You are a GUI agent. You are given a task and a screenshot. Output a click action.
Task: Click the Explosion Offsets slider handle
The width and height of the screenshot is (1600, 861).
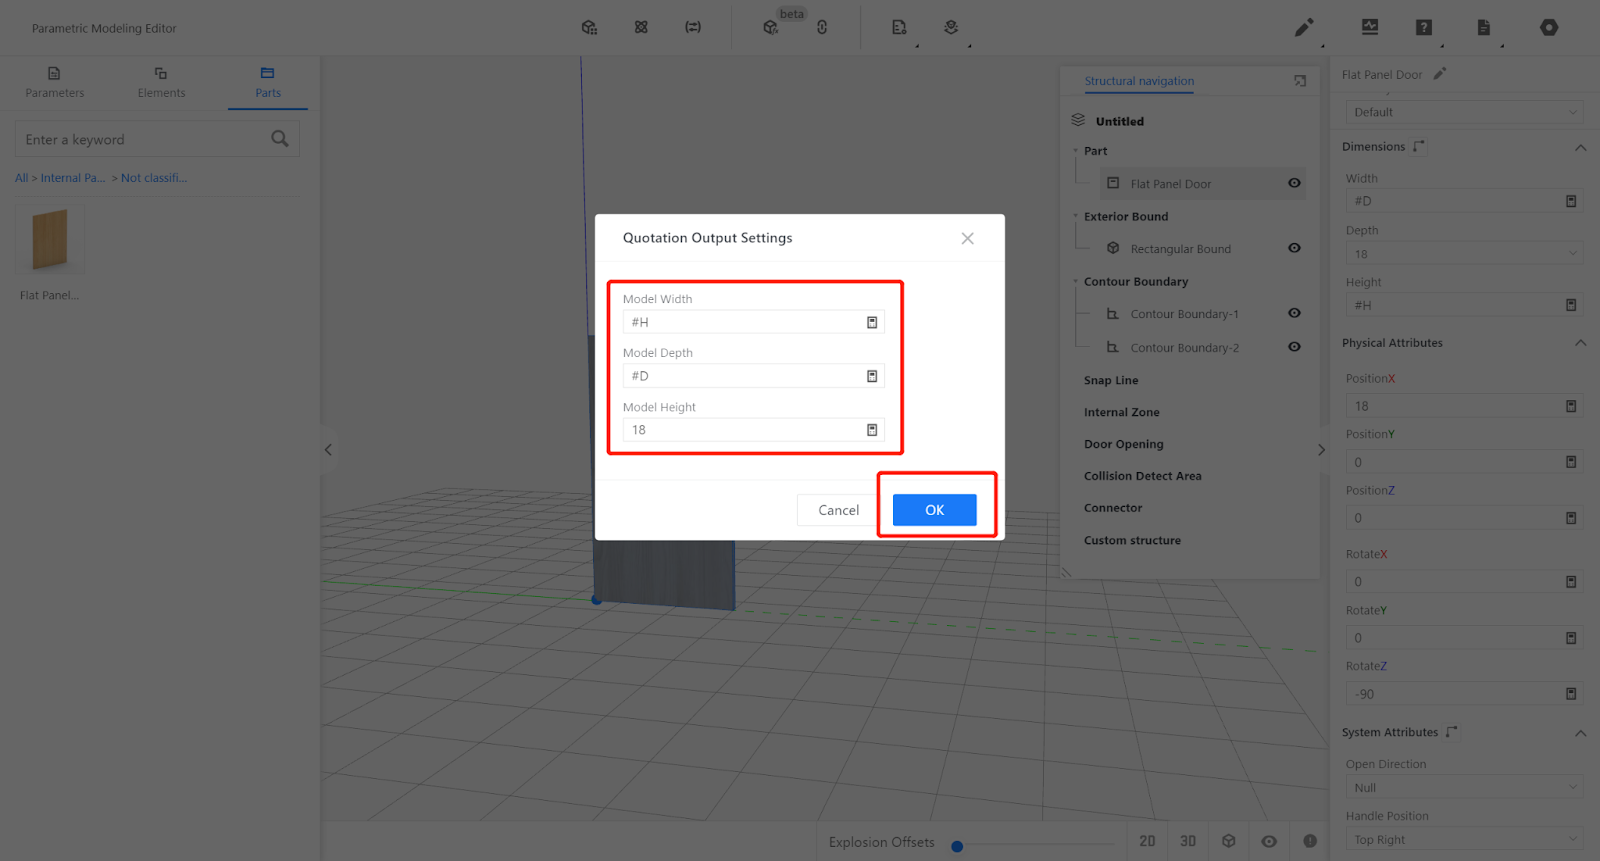pyautogui.click(x=957, y=846)
